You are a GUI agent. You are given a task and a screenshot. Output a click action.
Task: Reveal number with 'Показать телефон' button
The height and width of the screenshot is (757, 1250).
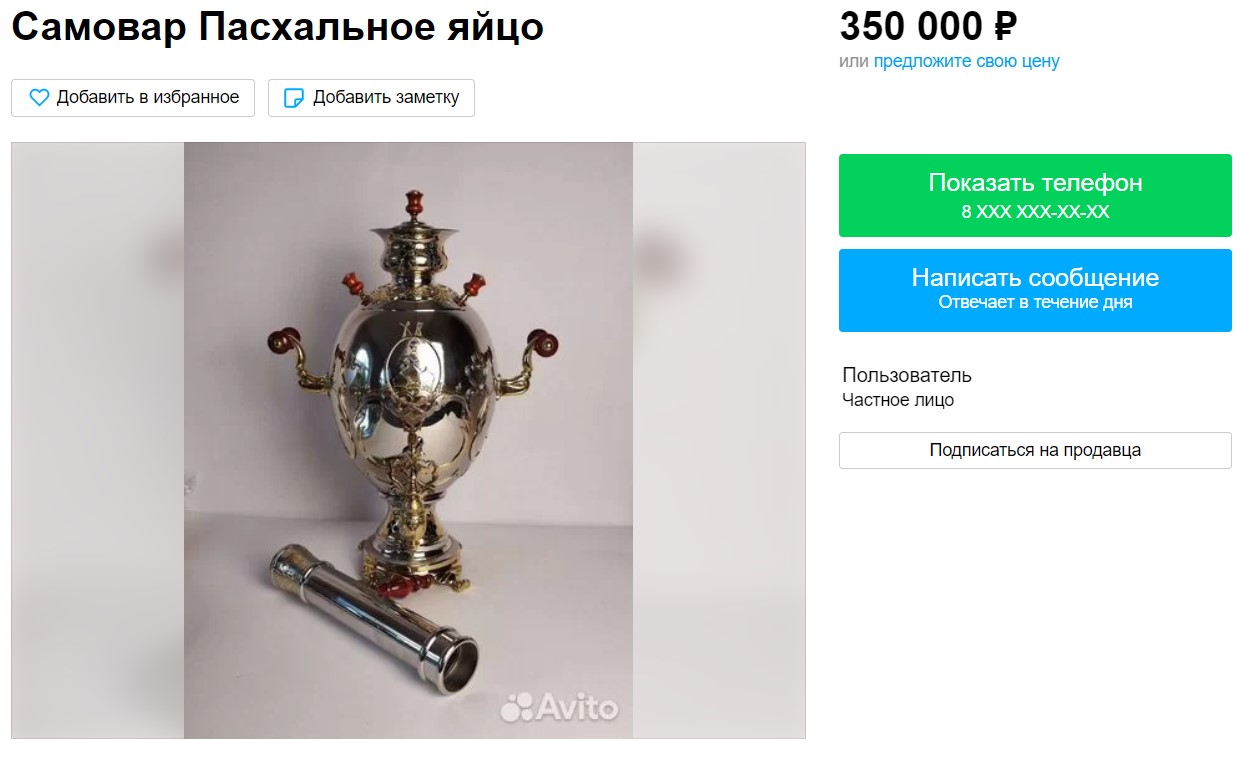[1035, 195]
